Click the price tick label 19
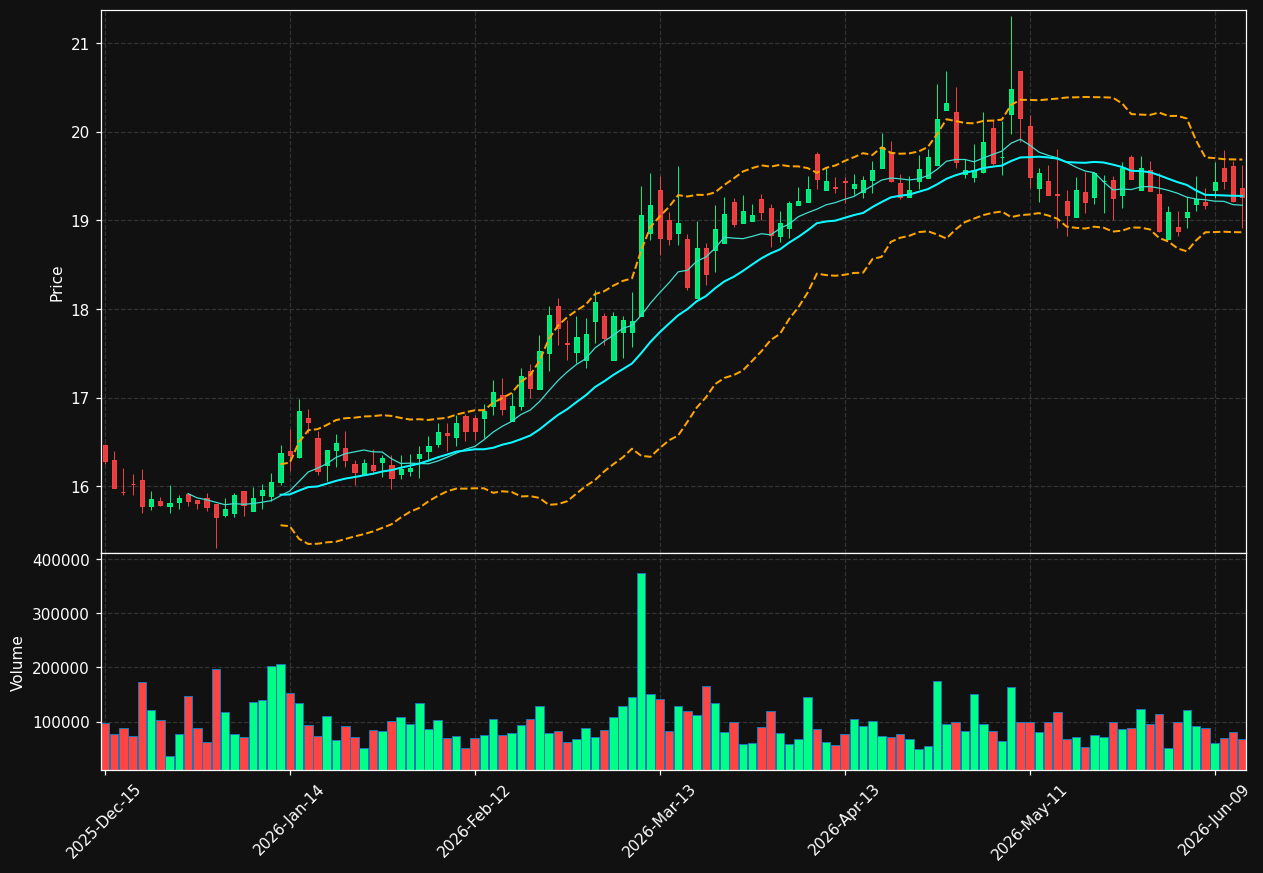 click(80, 221)
